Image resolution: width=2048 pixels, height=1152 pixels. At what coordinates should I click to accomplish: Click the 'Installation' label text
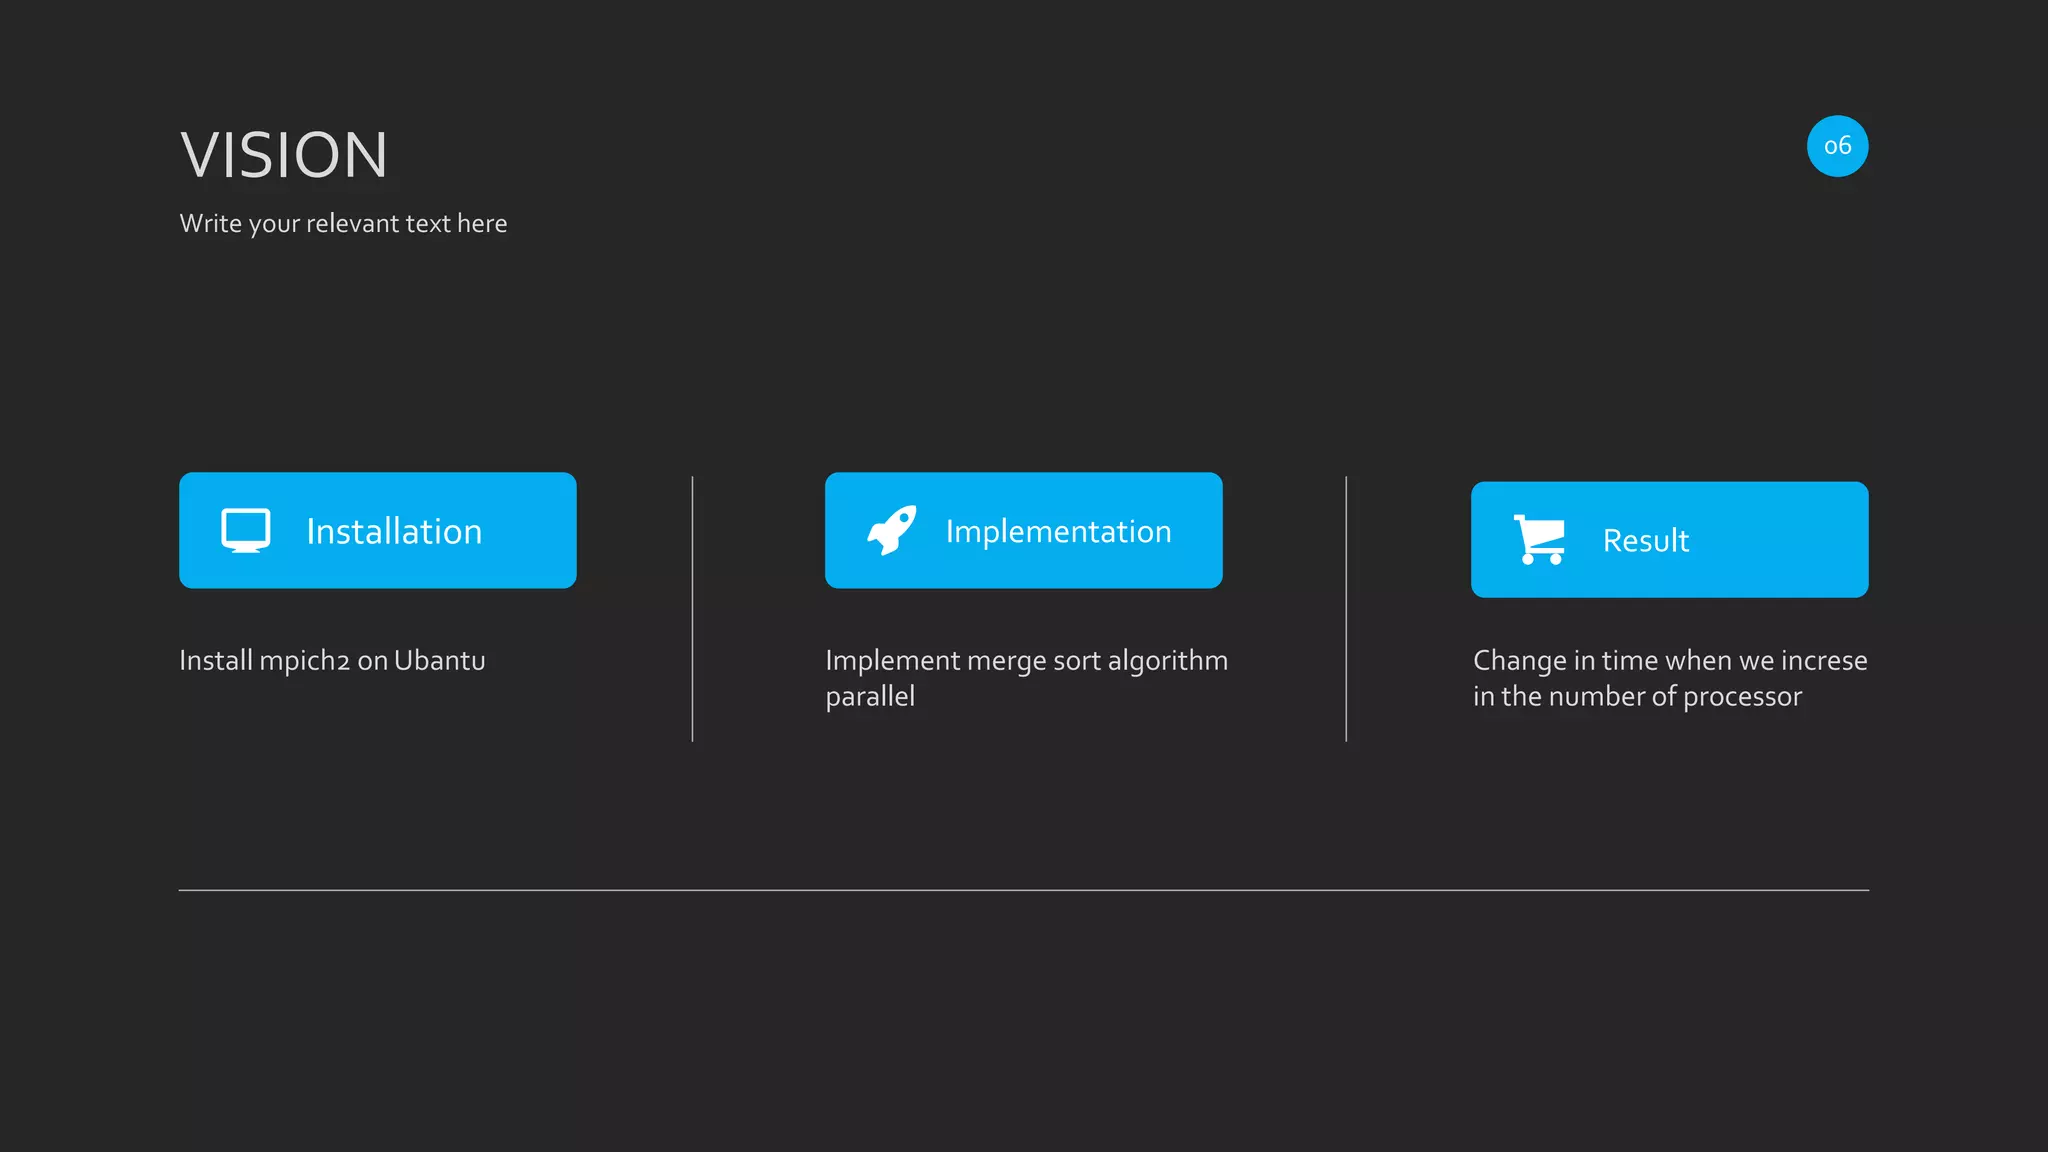click(394, 531)
